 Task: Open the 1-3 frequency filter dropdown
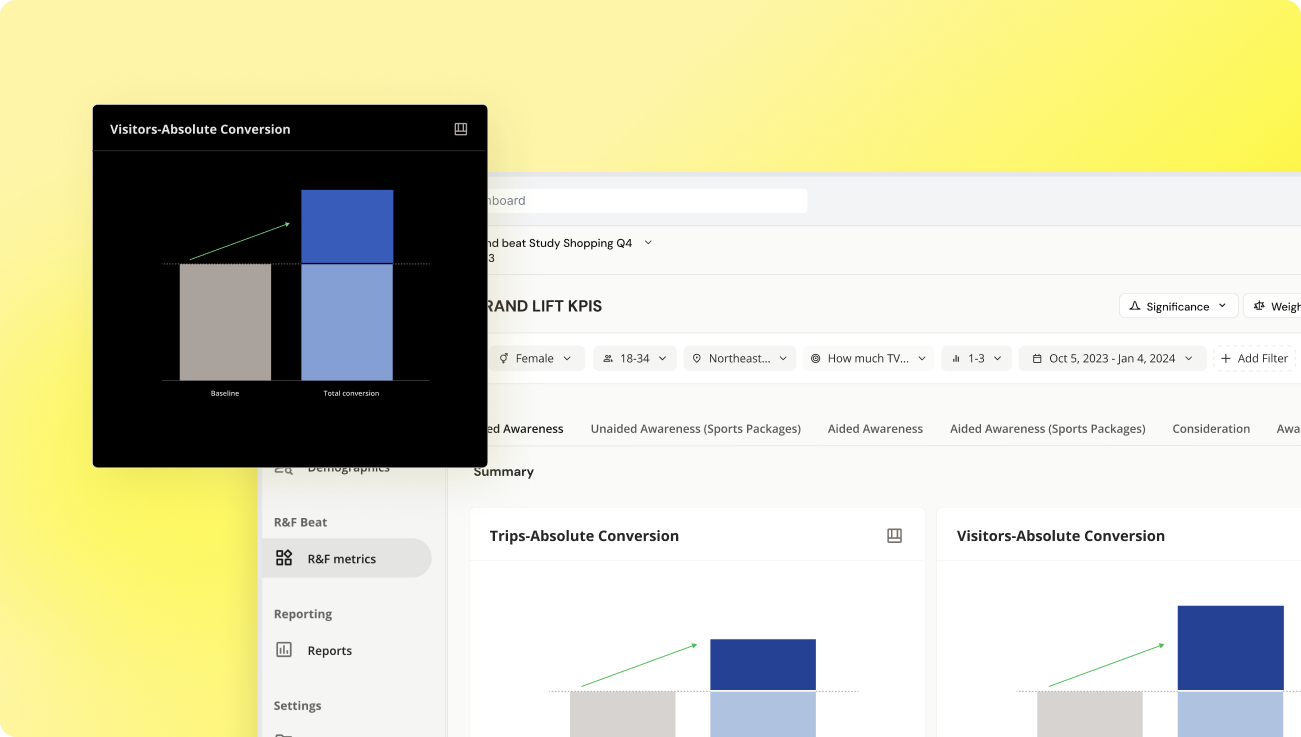point(976,358)
